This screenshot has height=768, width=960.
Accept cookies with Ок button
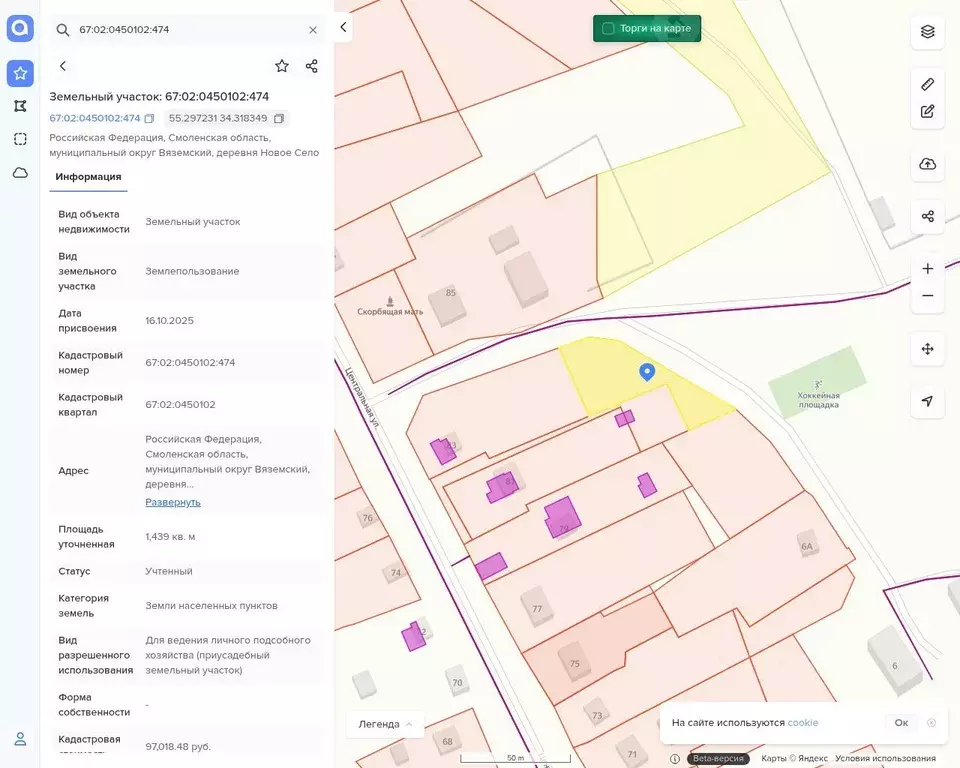[901, 723]
